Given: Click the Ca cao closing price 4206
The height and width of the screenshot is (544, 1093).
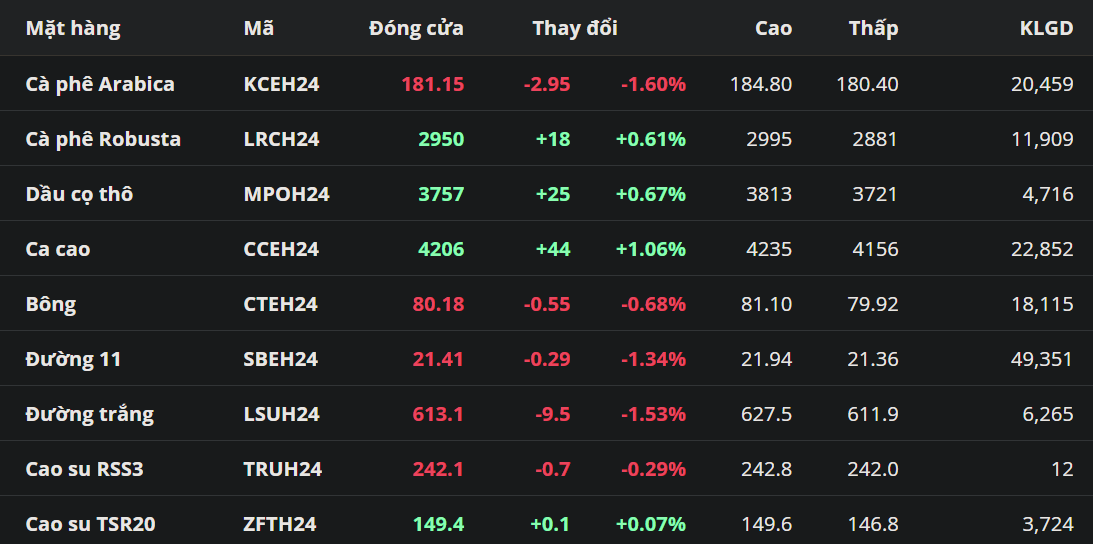Looking at the screenshot, I should pyautogui.click(x=440, y=249).
